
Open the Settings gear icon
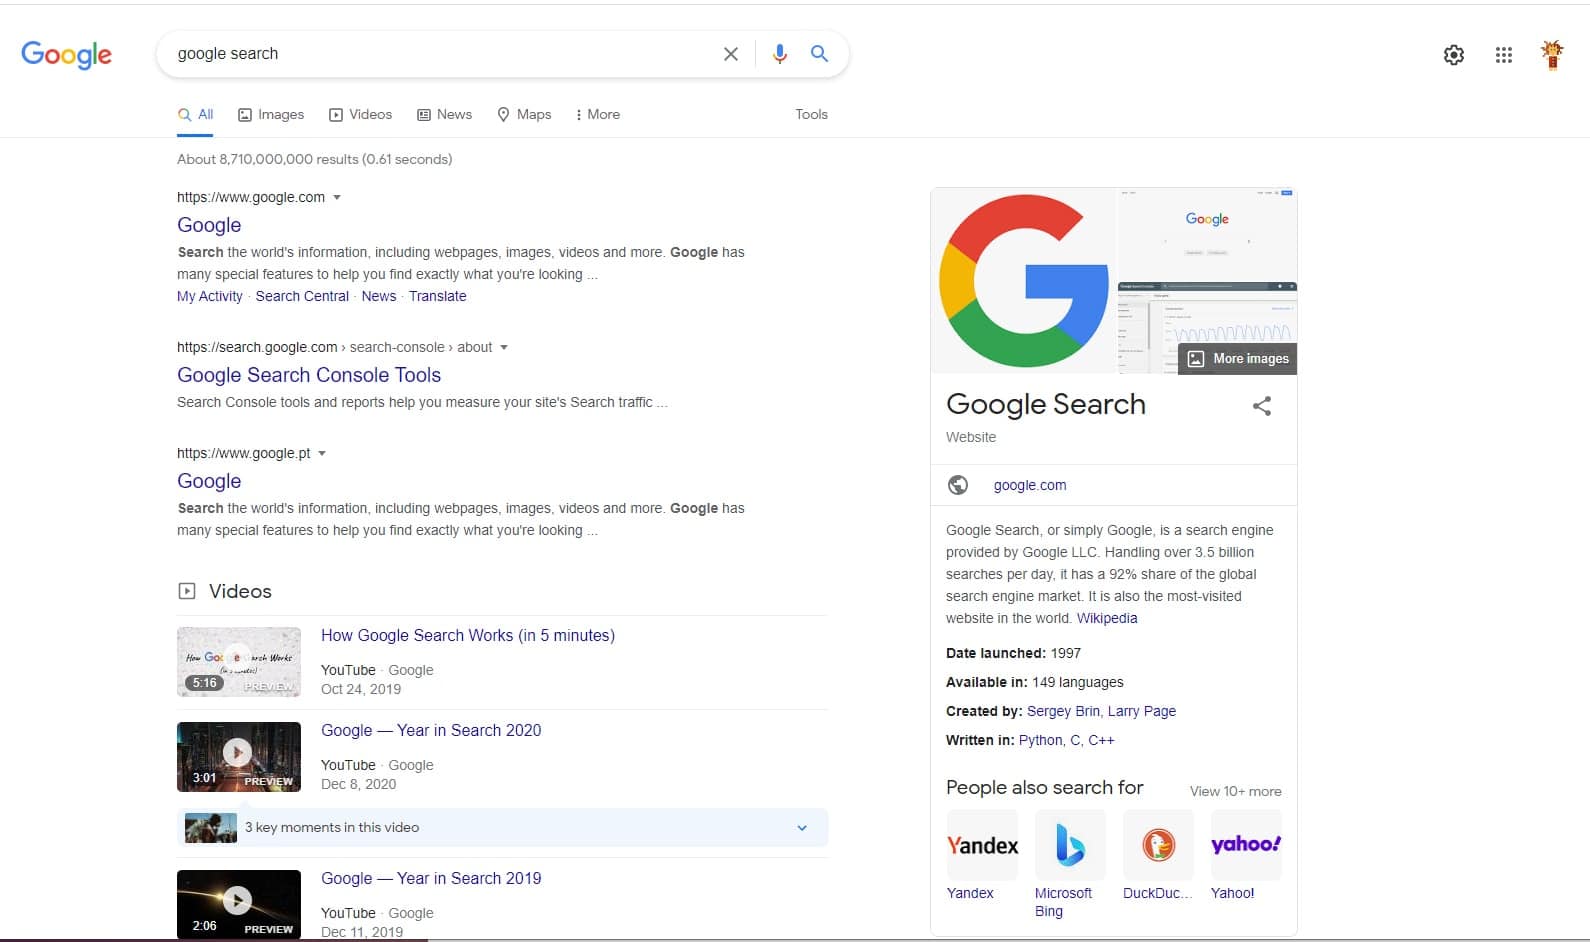coord(1453,55)
